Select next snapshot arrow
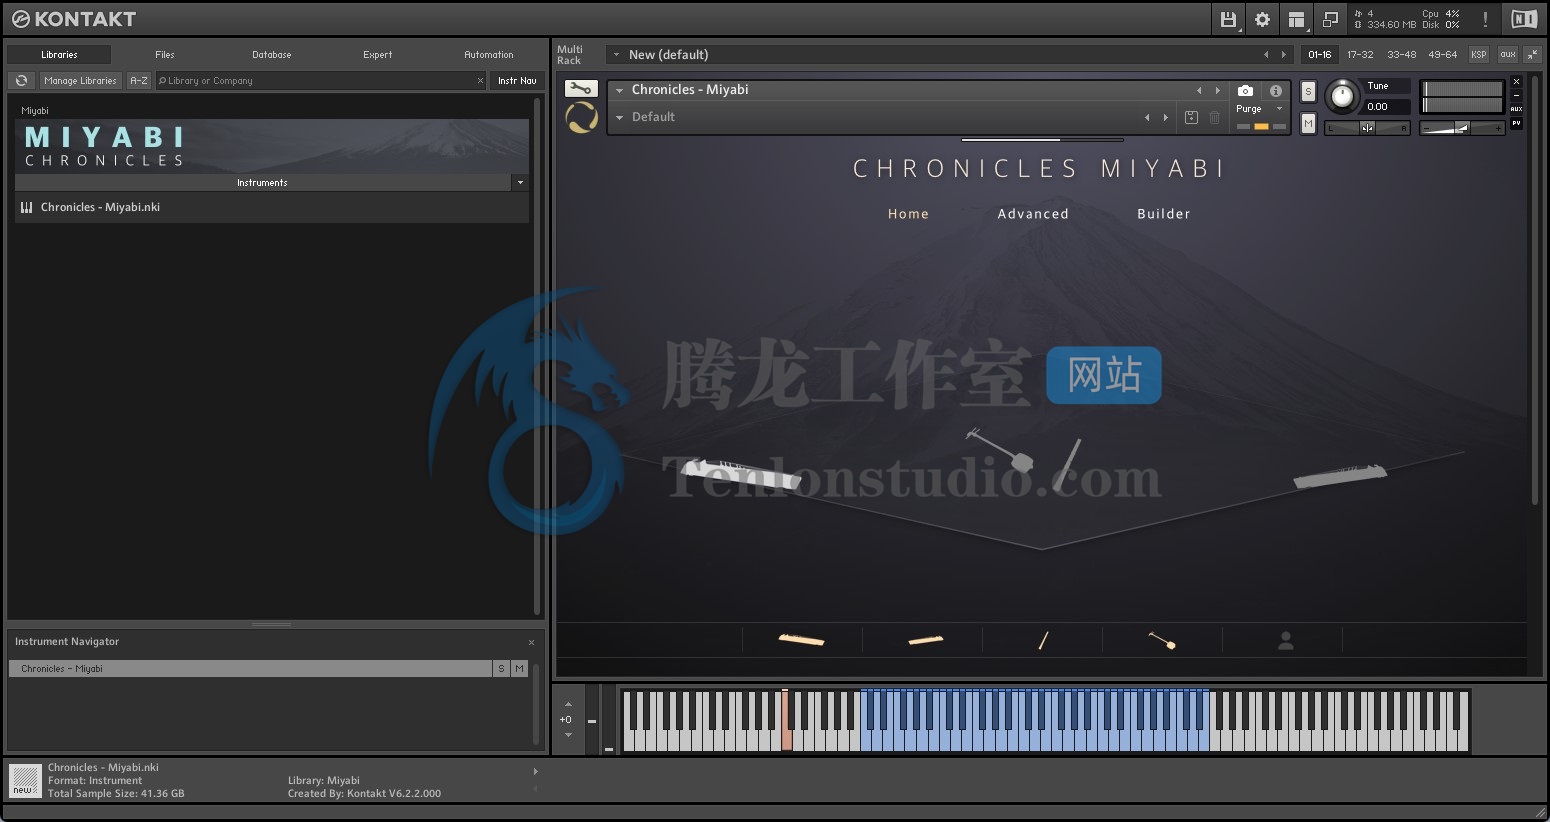The image size is (1550, 822). click(1165, 117)
